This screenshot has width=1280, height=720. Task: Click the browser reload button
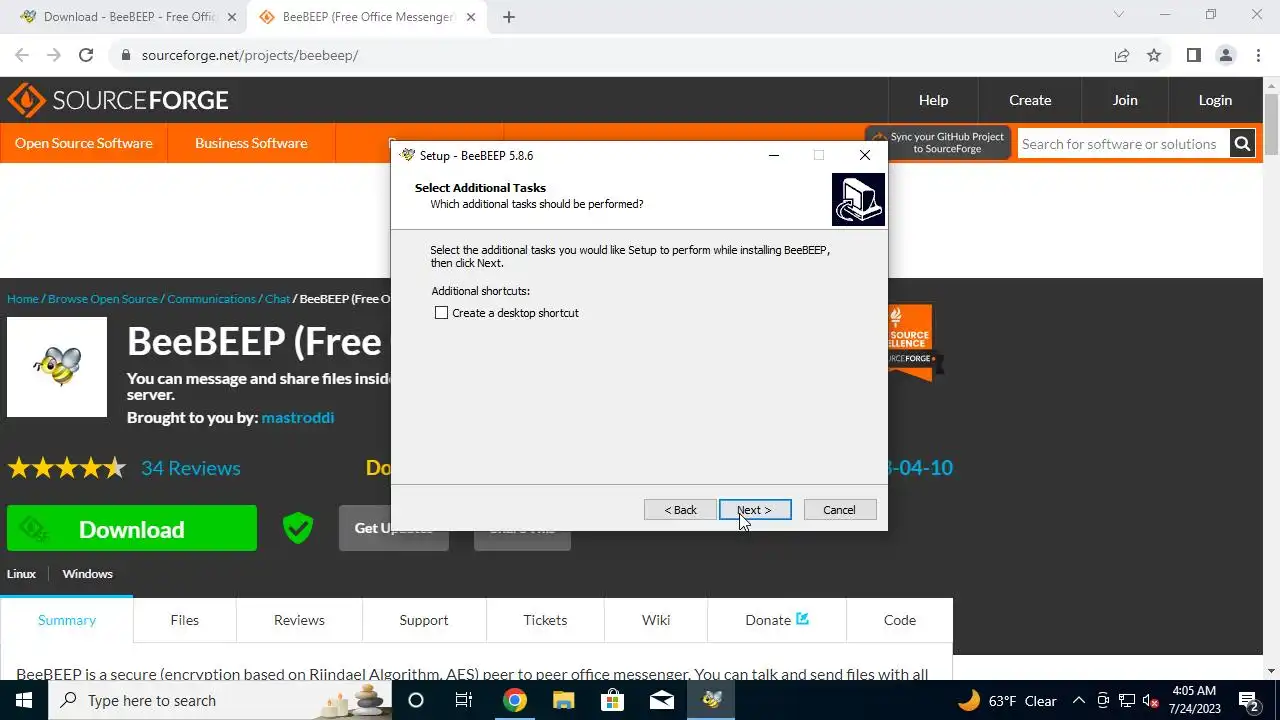click(86, 55)
